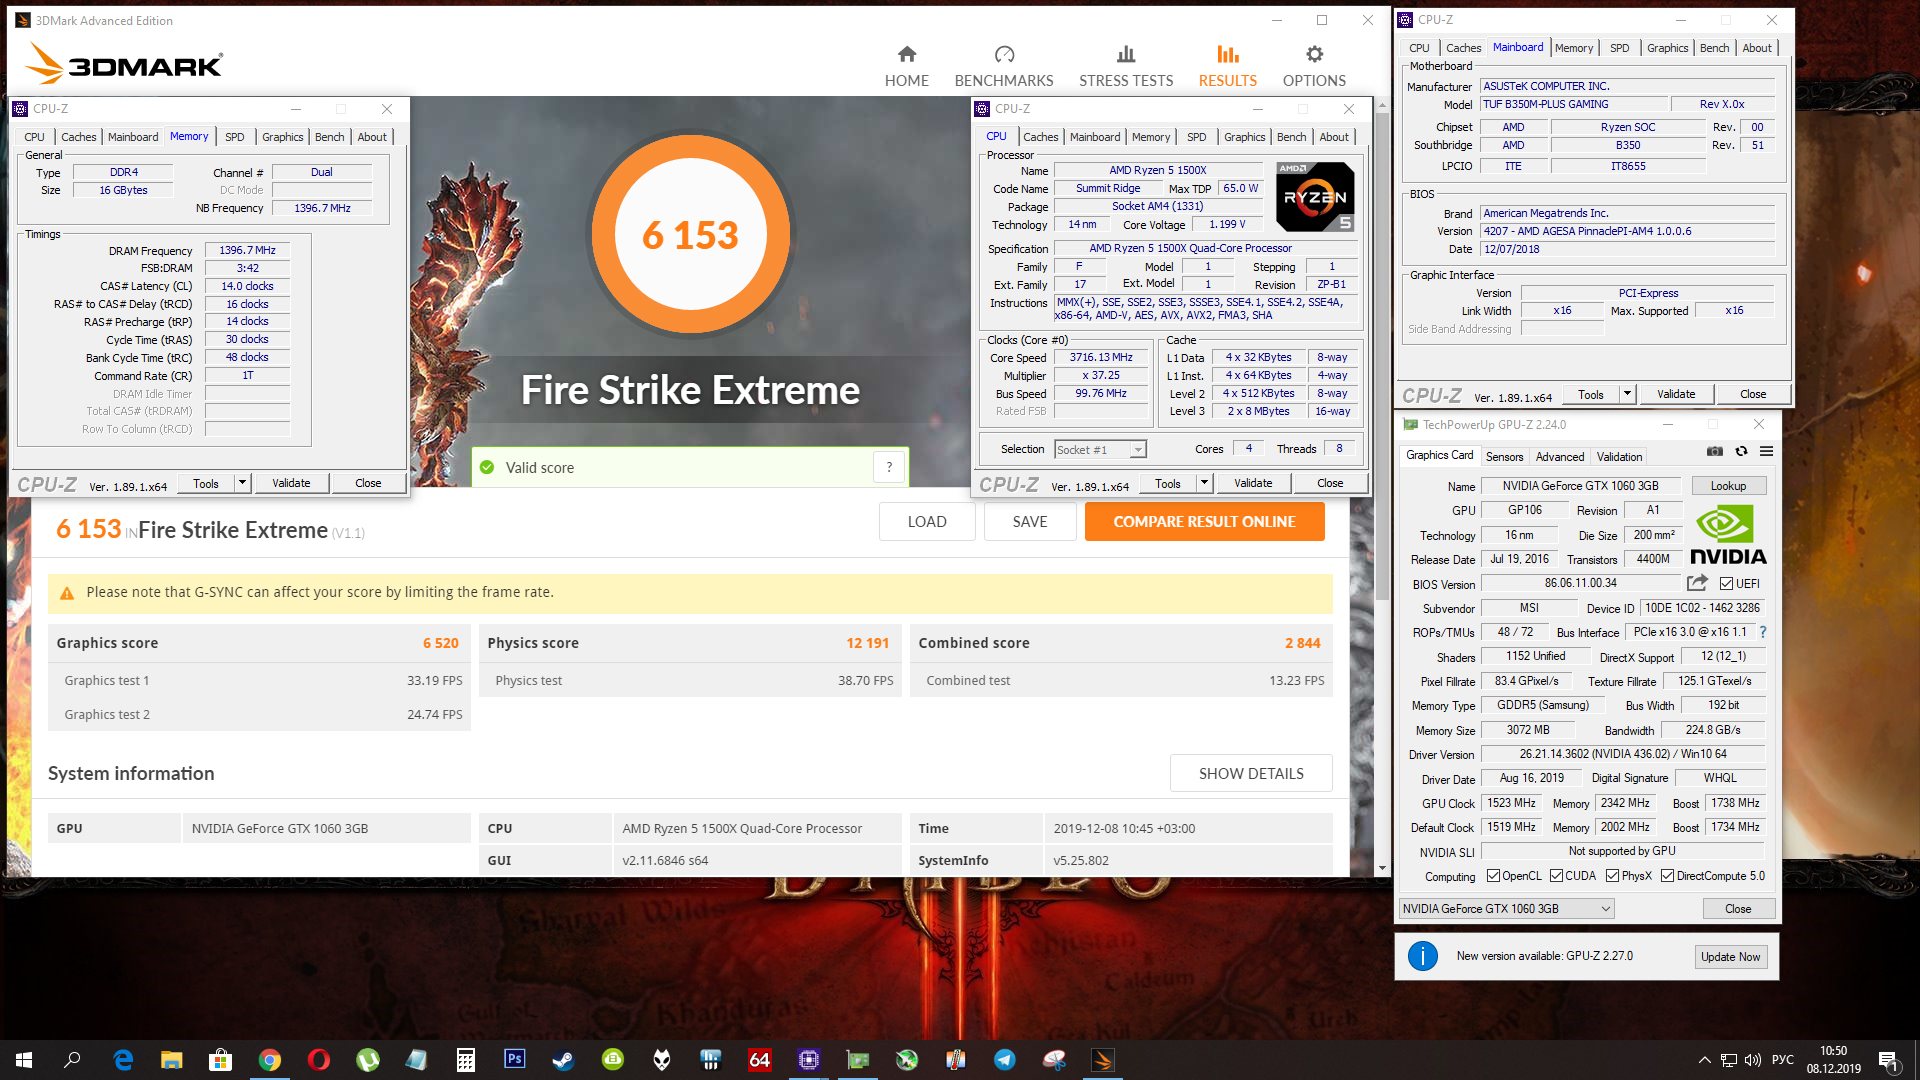
Task: Click the SAVE result button
Action: [1030, 521]
